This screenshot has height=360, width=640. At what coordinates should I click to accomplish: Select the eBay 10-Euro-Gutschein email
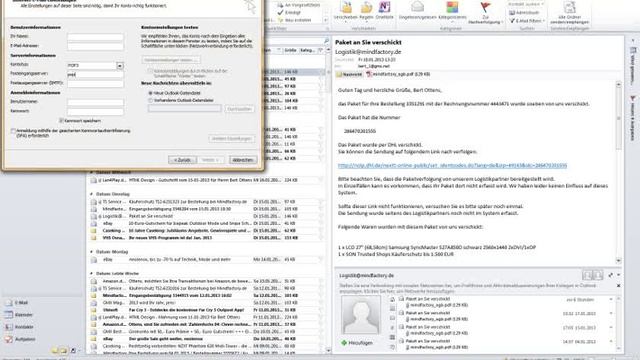coord(207,224)
